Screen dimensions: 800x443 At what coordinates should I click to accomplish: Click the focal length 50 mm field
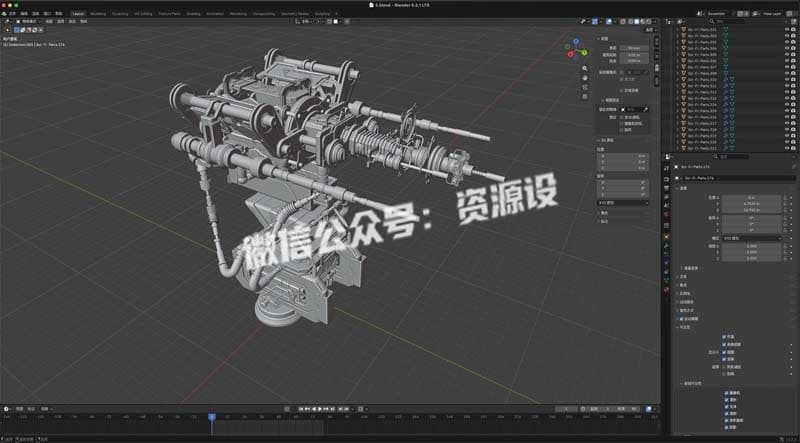(x=634, y=48)
